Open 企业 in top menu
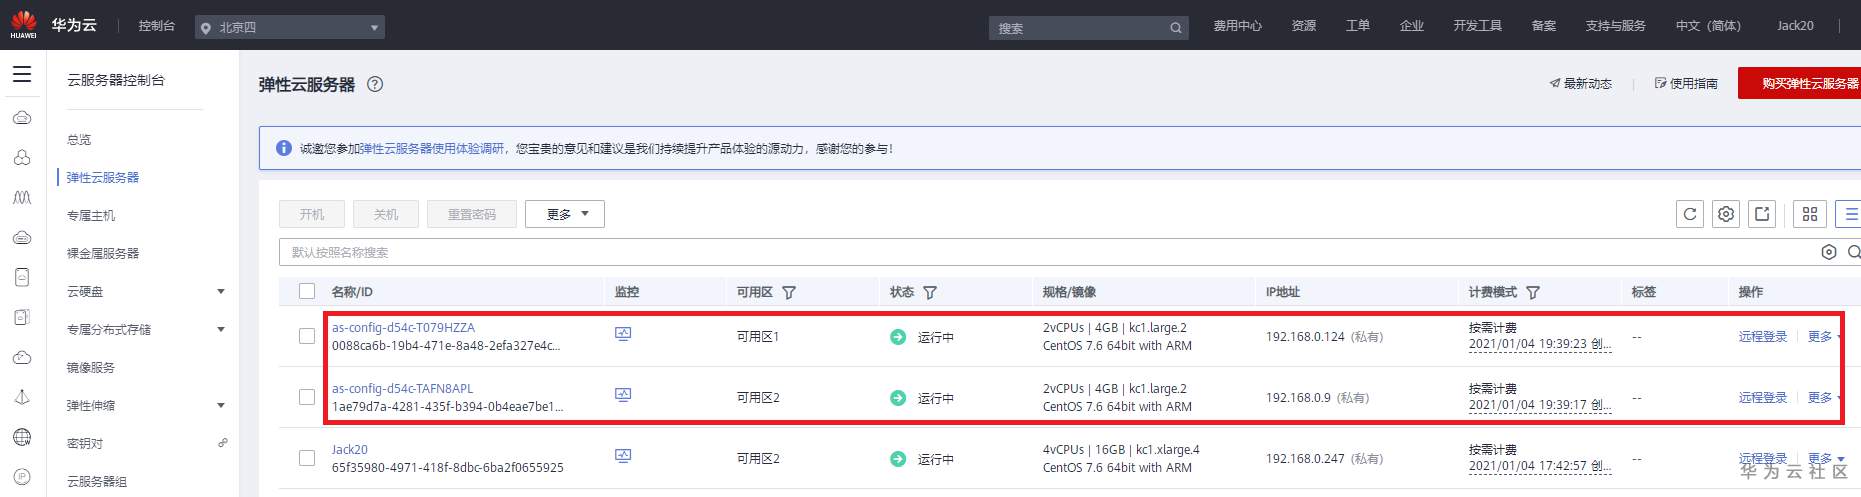This screenshot has width=1861, height=497. (x=1412, y=26)
